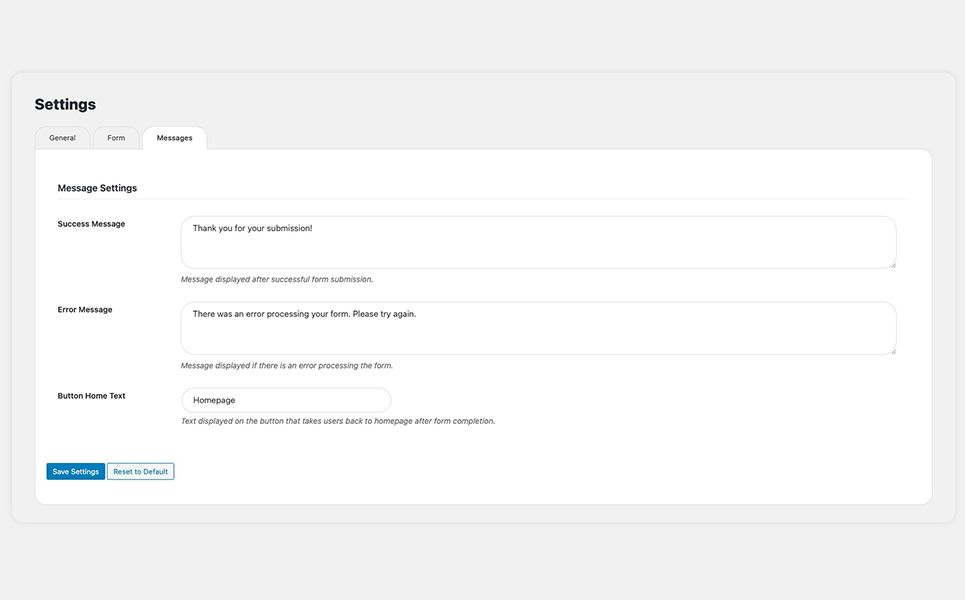Click the Message Settings section heading

(97, 188)
